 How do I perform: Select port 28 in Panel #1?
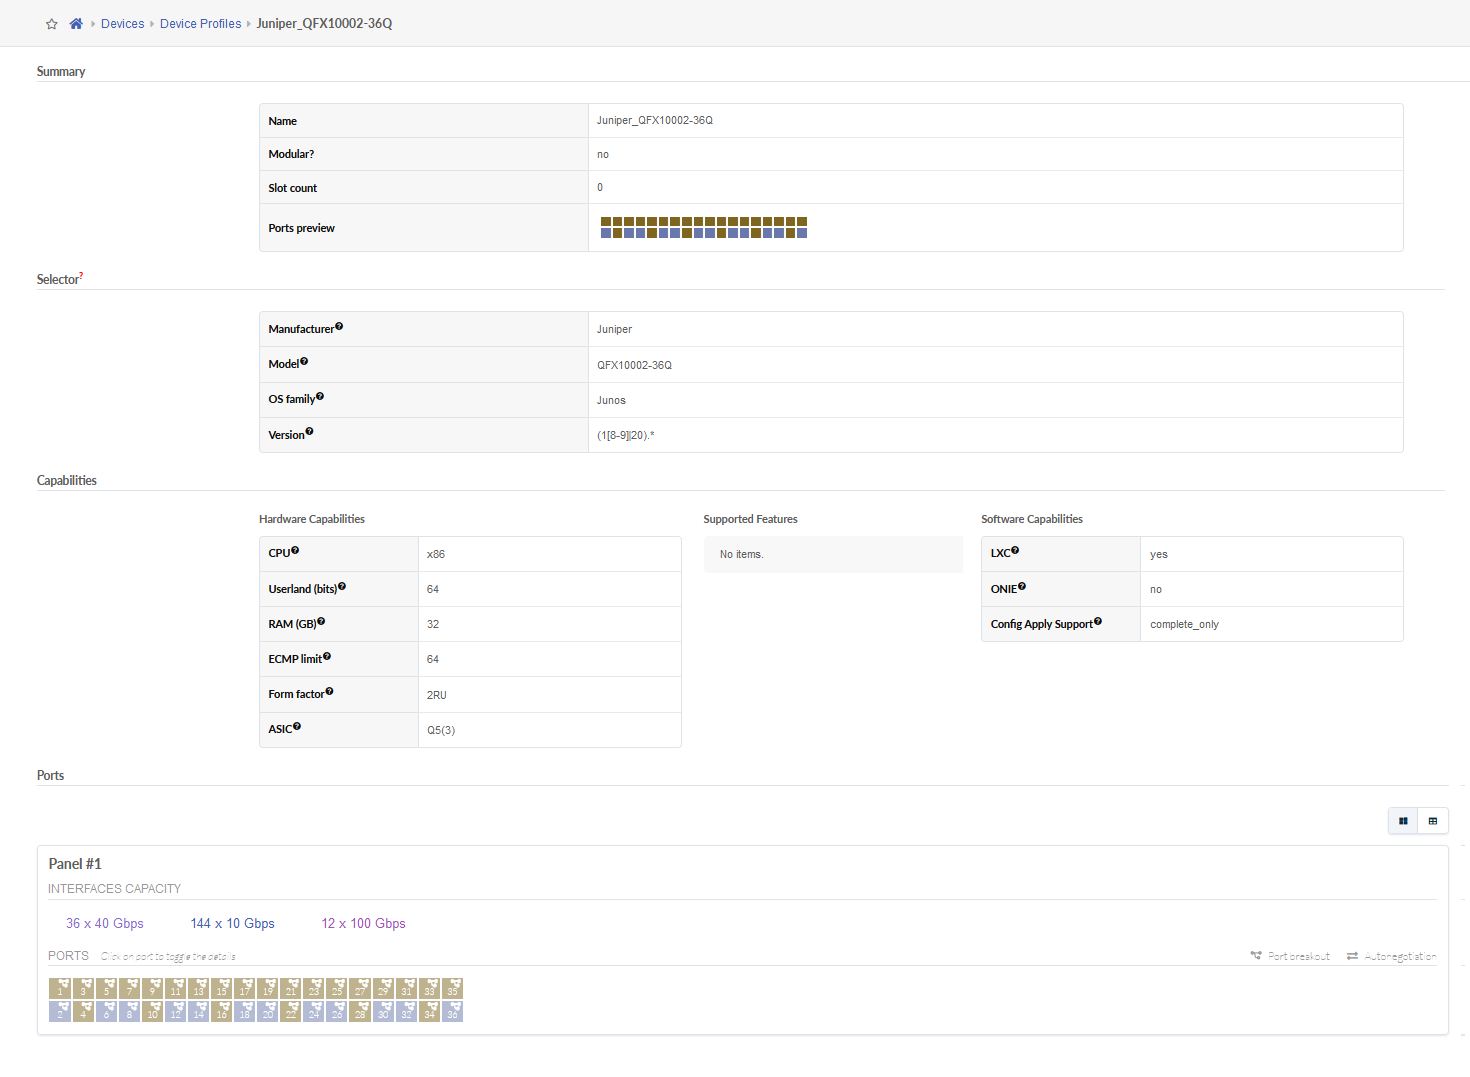pos(360,1011)
